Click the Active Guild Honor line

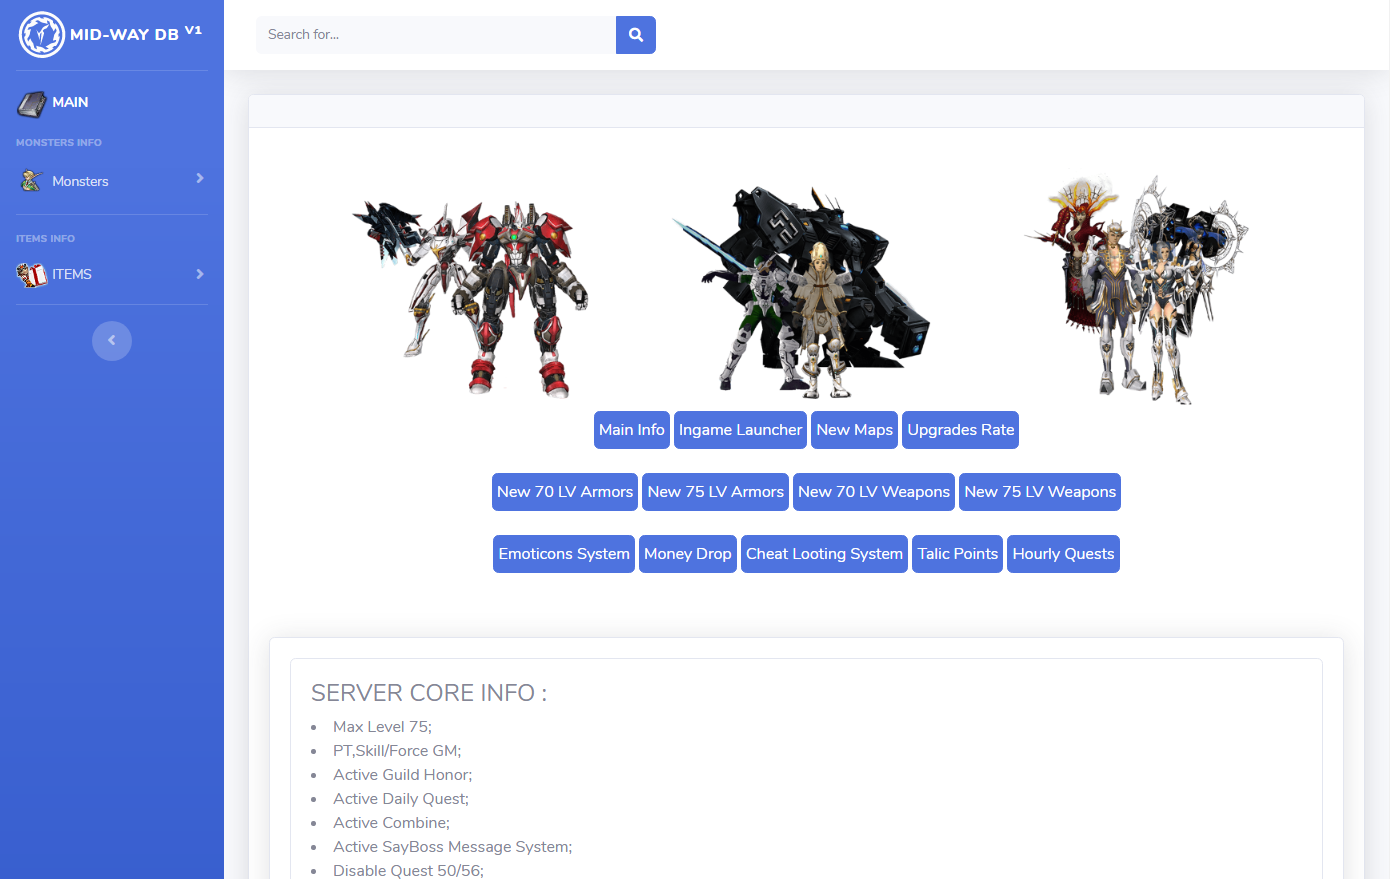point(402,775)
